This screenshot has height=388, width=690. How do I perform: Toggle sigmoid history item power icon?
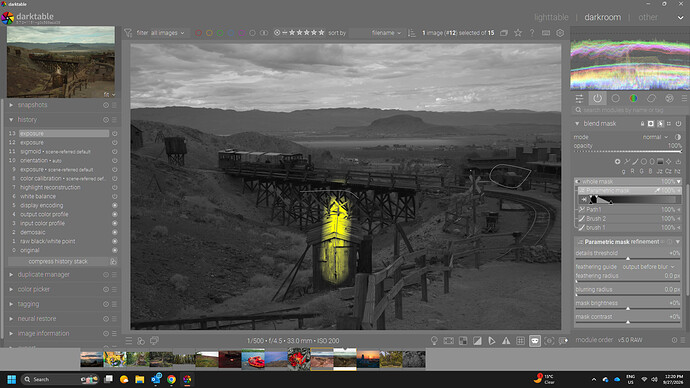114,151
